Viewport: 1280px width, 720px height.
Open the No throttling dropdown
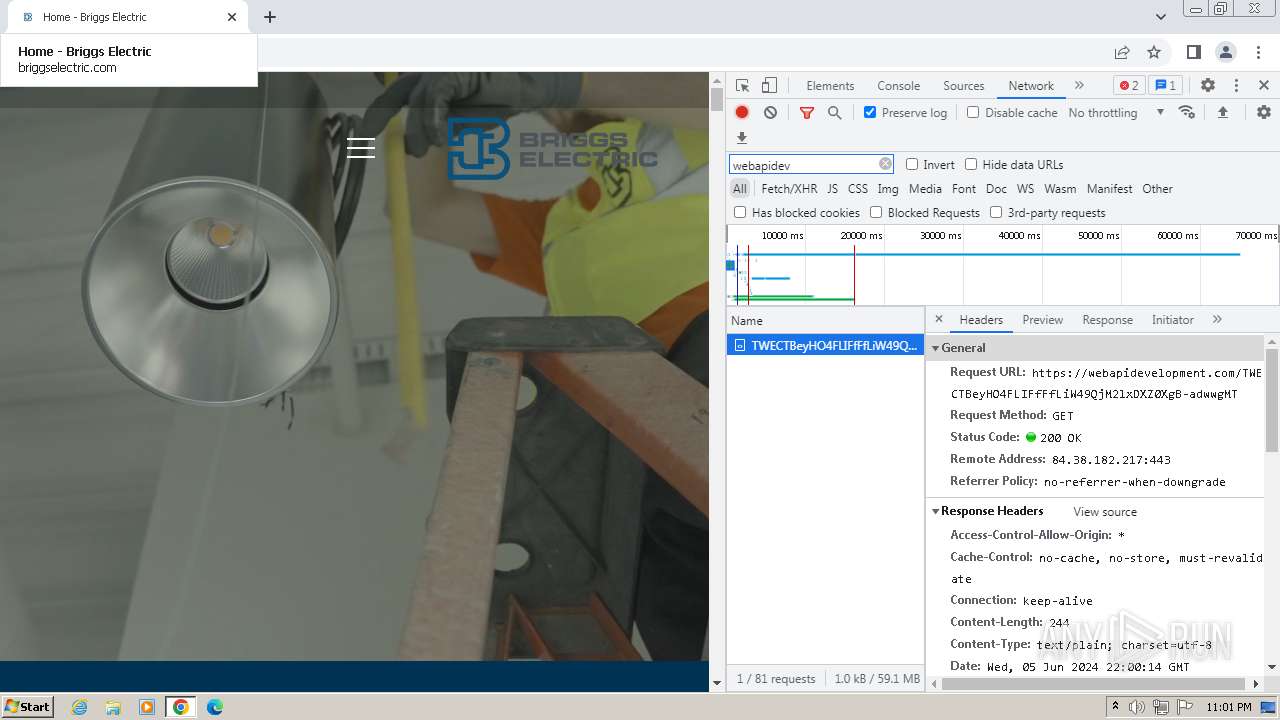pyautogui.click(x=1116, y=113)
